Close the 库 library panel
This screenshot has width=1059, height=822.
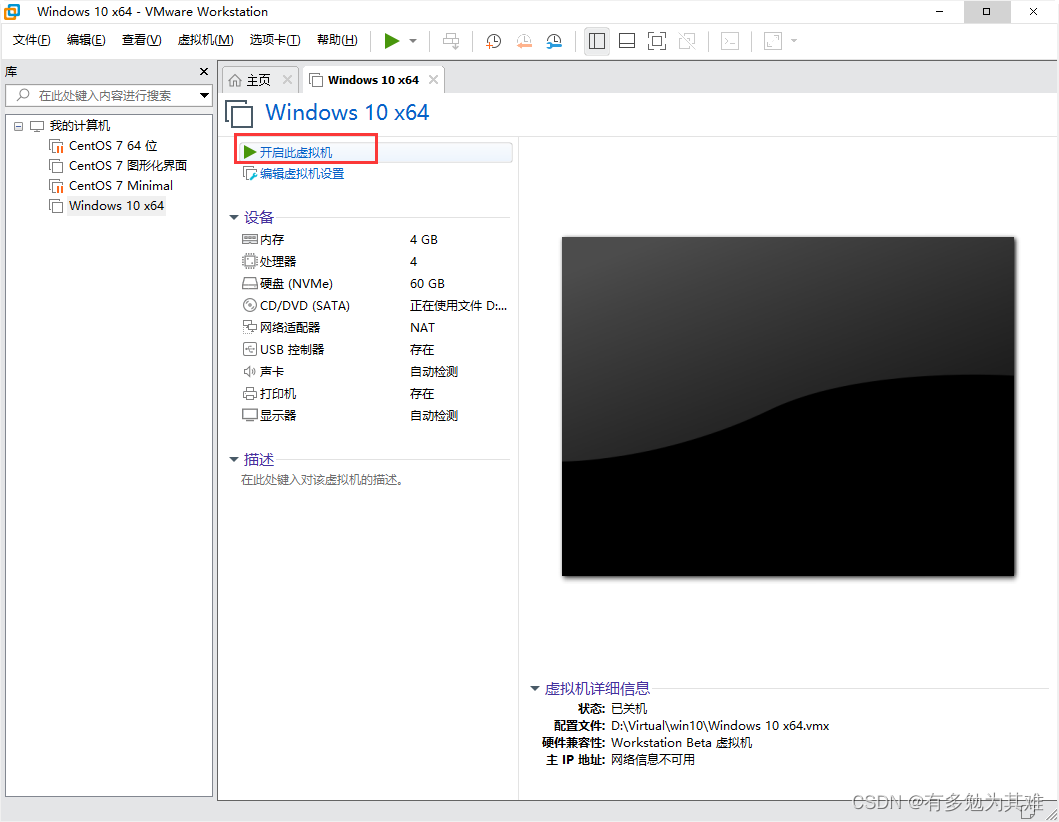[x=204, y=72]
